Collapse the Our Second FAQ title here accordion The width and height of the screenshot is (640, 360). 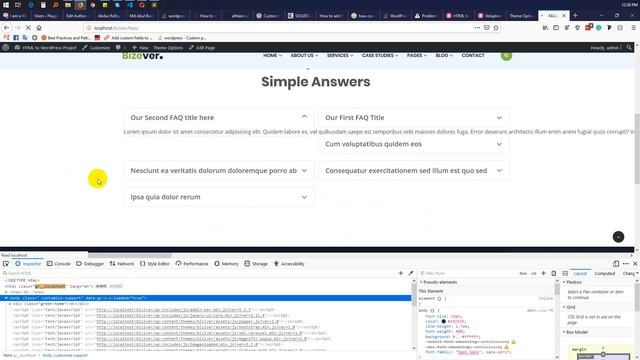tap(219, 118)
